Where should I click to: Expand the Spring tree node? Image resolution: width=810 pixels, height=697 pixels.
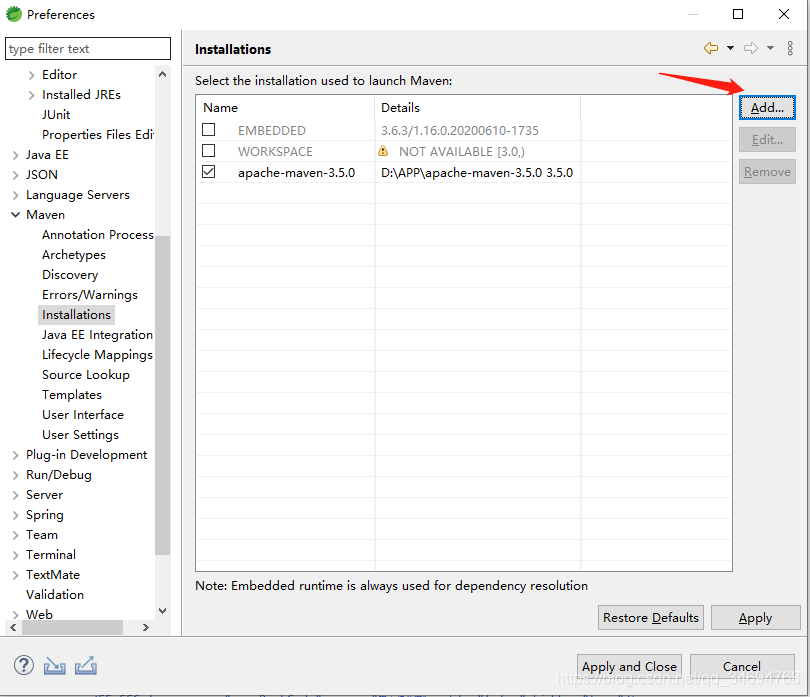point(15,515)
